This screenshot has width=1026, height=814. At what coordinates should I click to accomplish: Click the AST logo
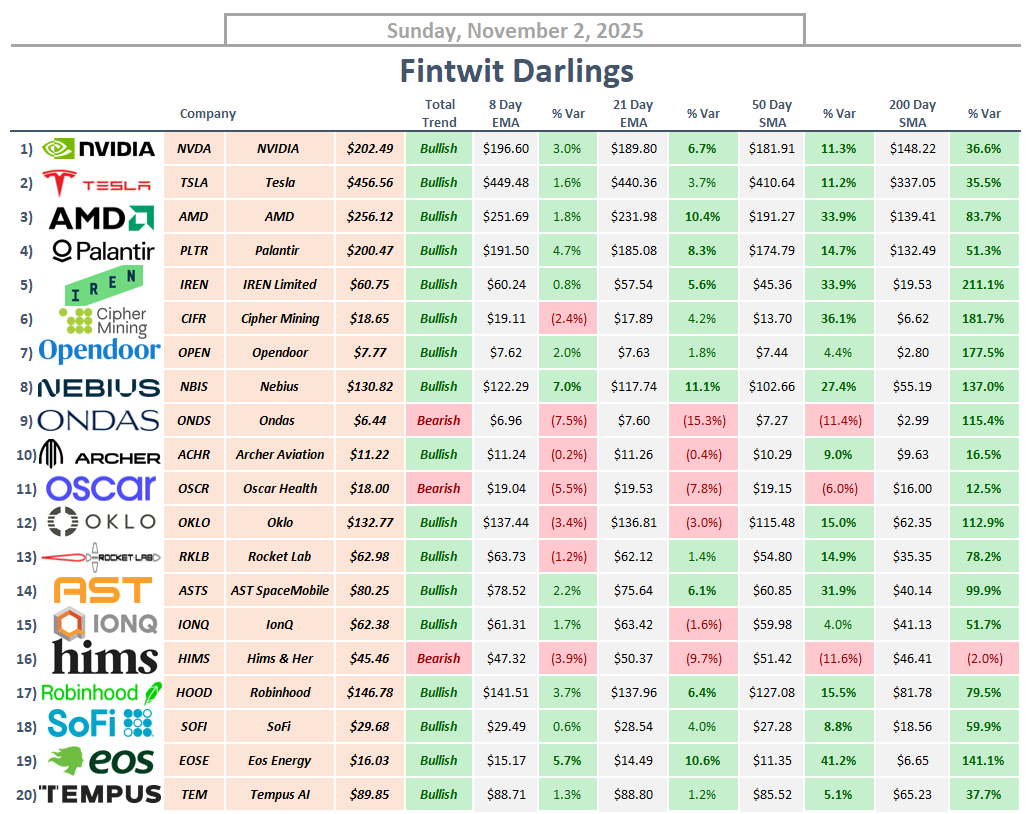(103, 590)
